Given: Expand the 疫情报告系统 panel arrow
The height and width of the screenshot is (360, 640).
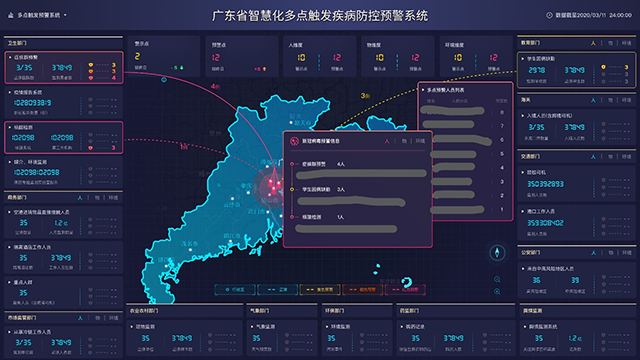Looking at the screenshot, I should [10, 92].
